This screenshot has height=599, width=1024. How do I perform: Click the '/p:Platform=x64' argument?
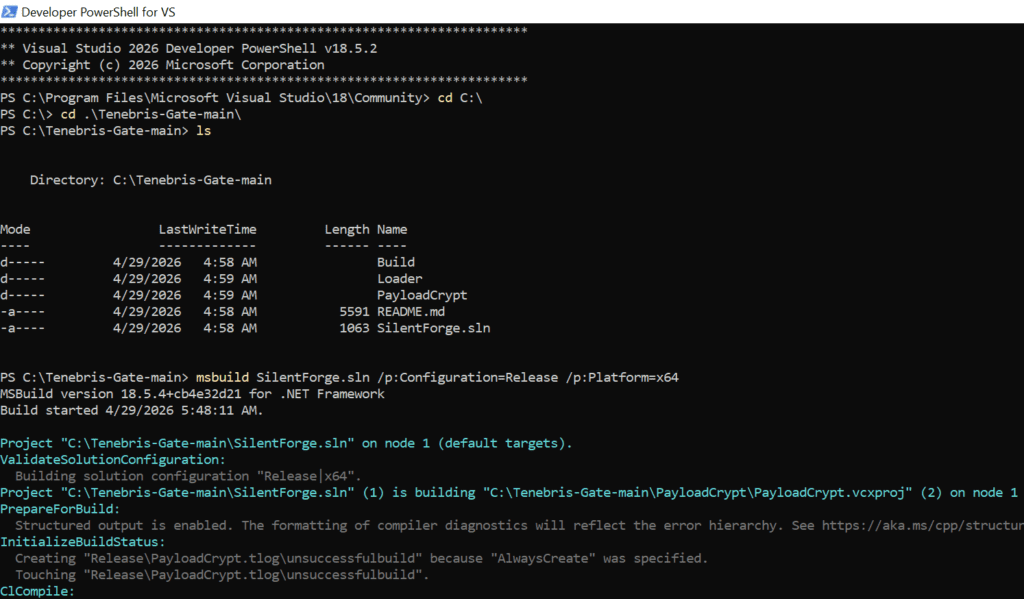point(622,378)
